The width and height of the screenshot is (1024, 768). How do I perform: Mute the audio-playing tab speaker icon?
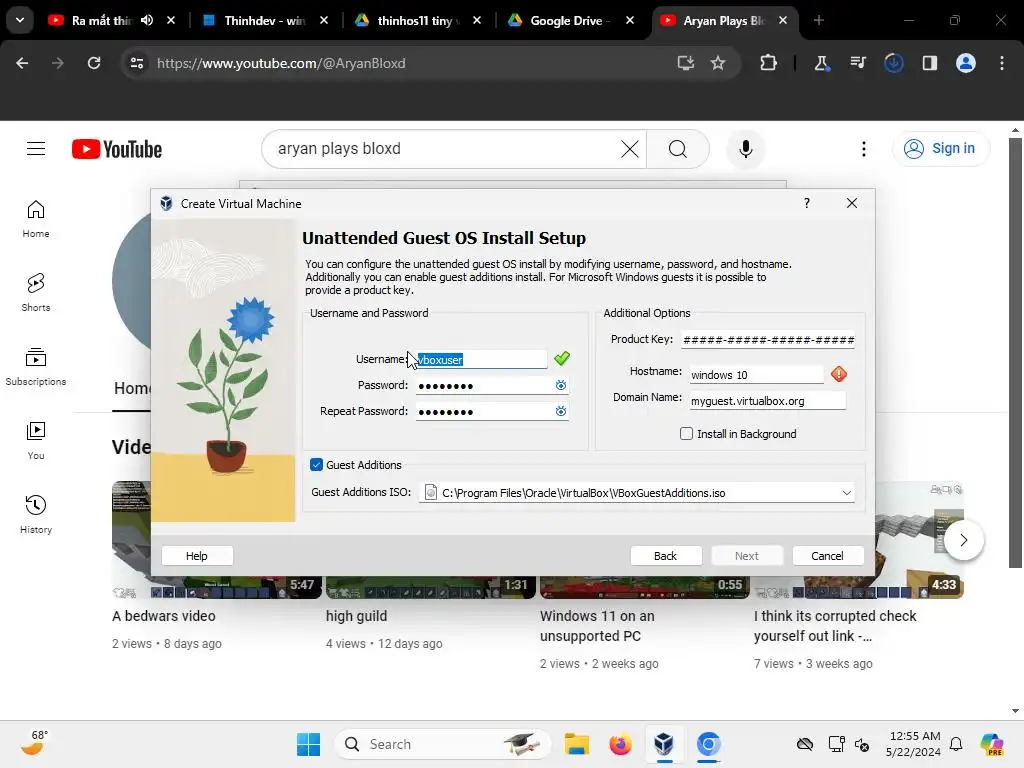147,20
